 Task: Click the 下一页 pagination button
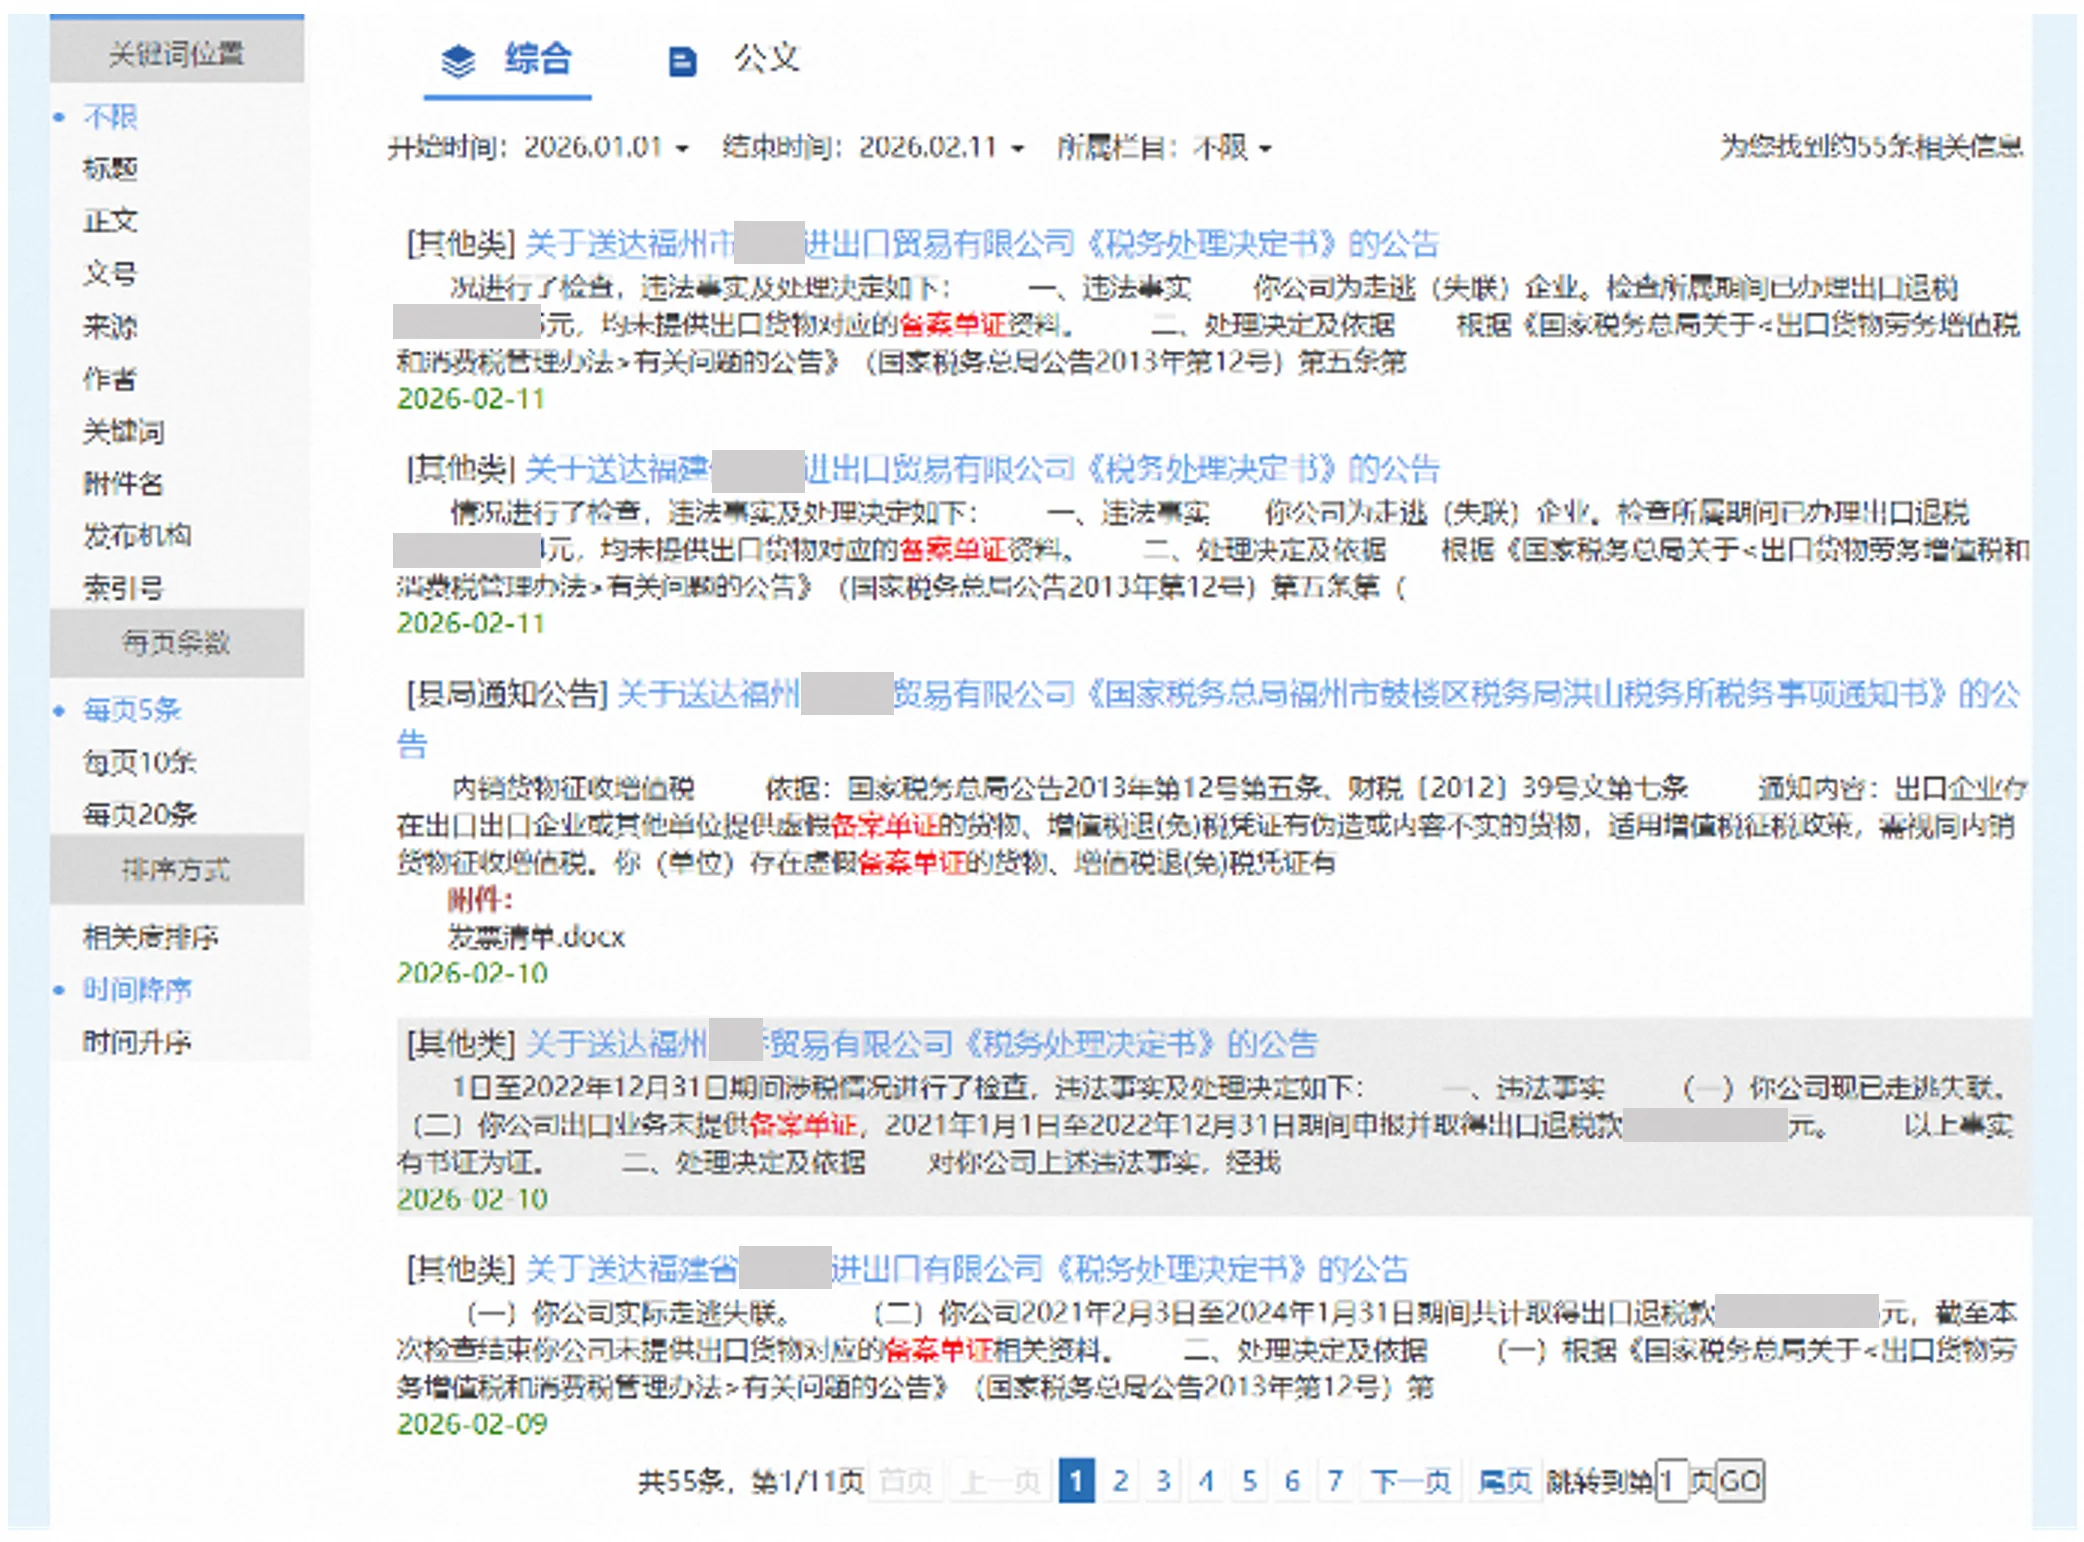[1410, 1481]
